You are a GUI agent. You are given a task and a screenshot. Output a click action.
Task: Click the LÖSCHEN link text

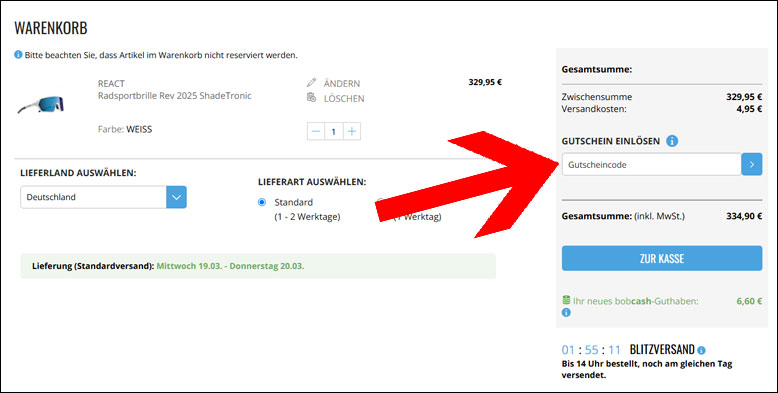344,98
